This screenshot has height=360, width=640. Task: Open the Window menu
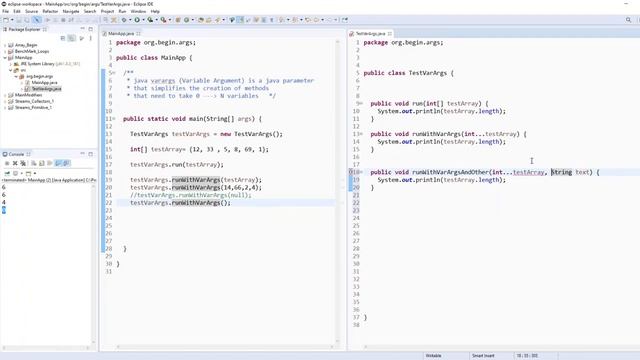(x=138, y=11)
